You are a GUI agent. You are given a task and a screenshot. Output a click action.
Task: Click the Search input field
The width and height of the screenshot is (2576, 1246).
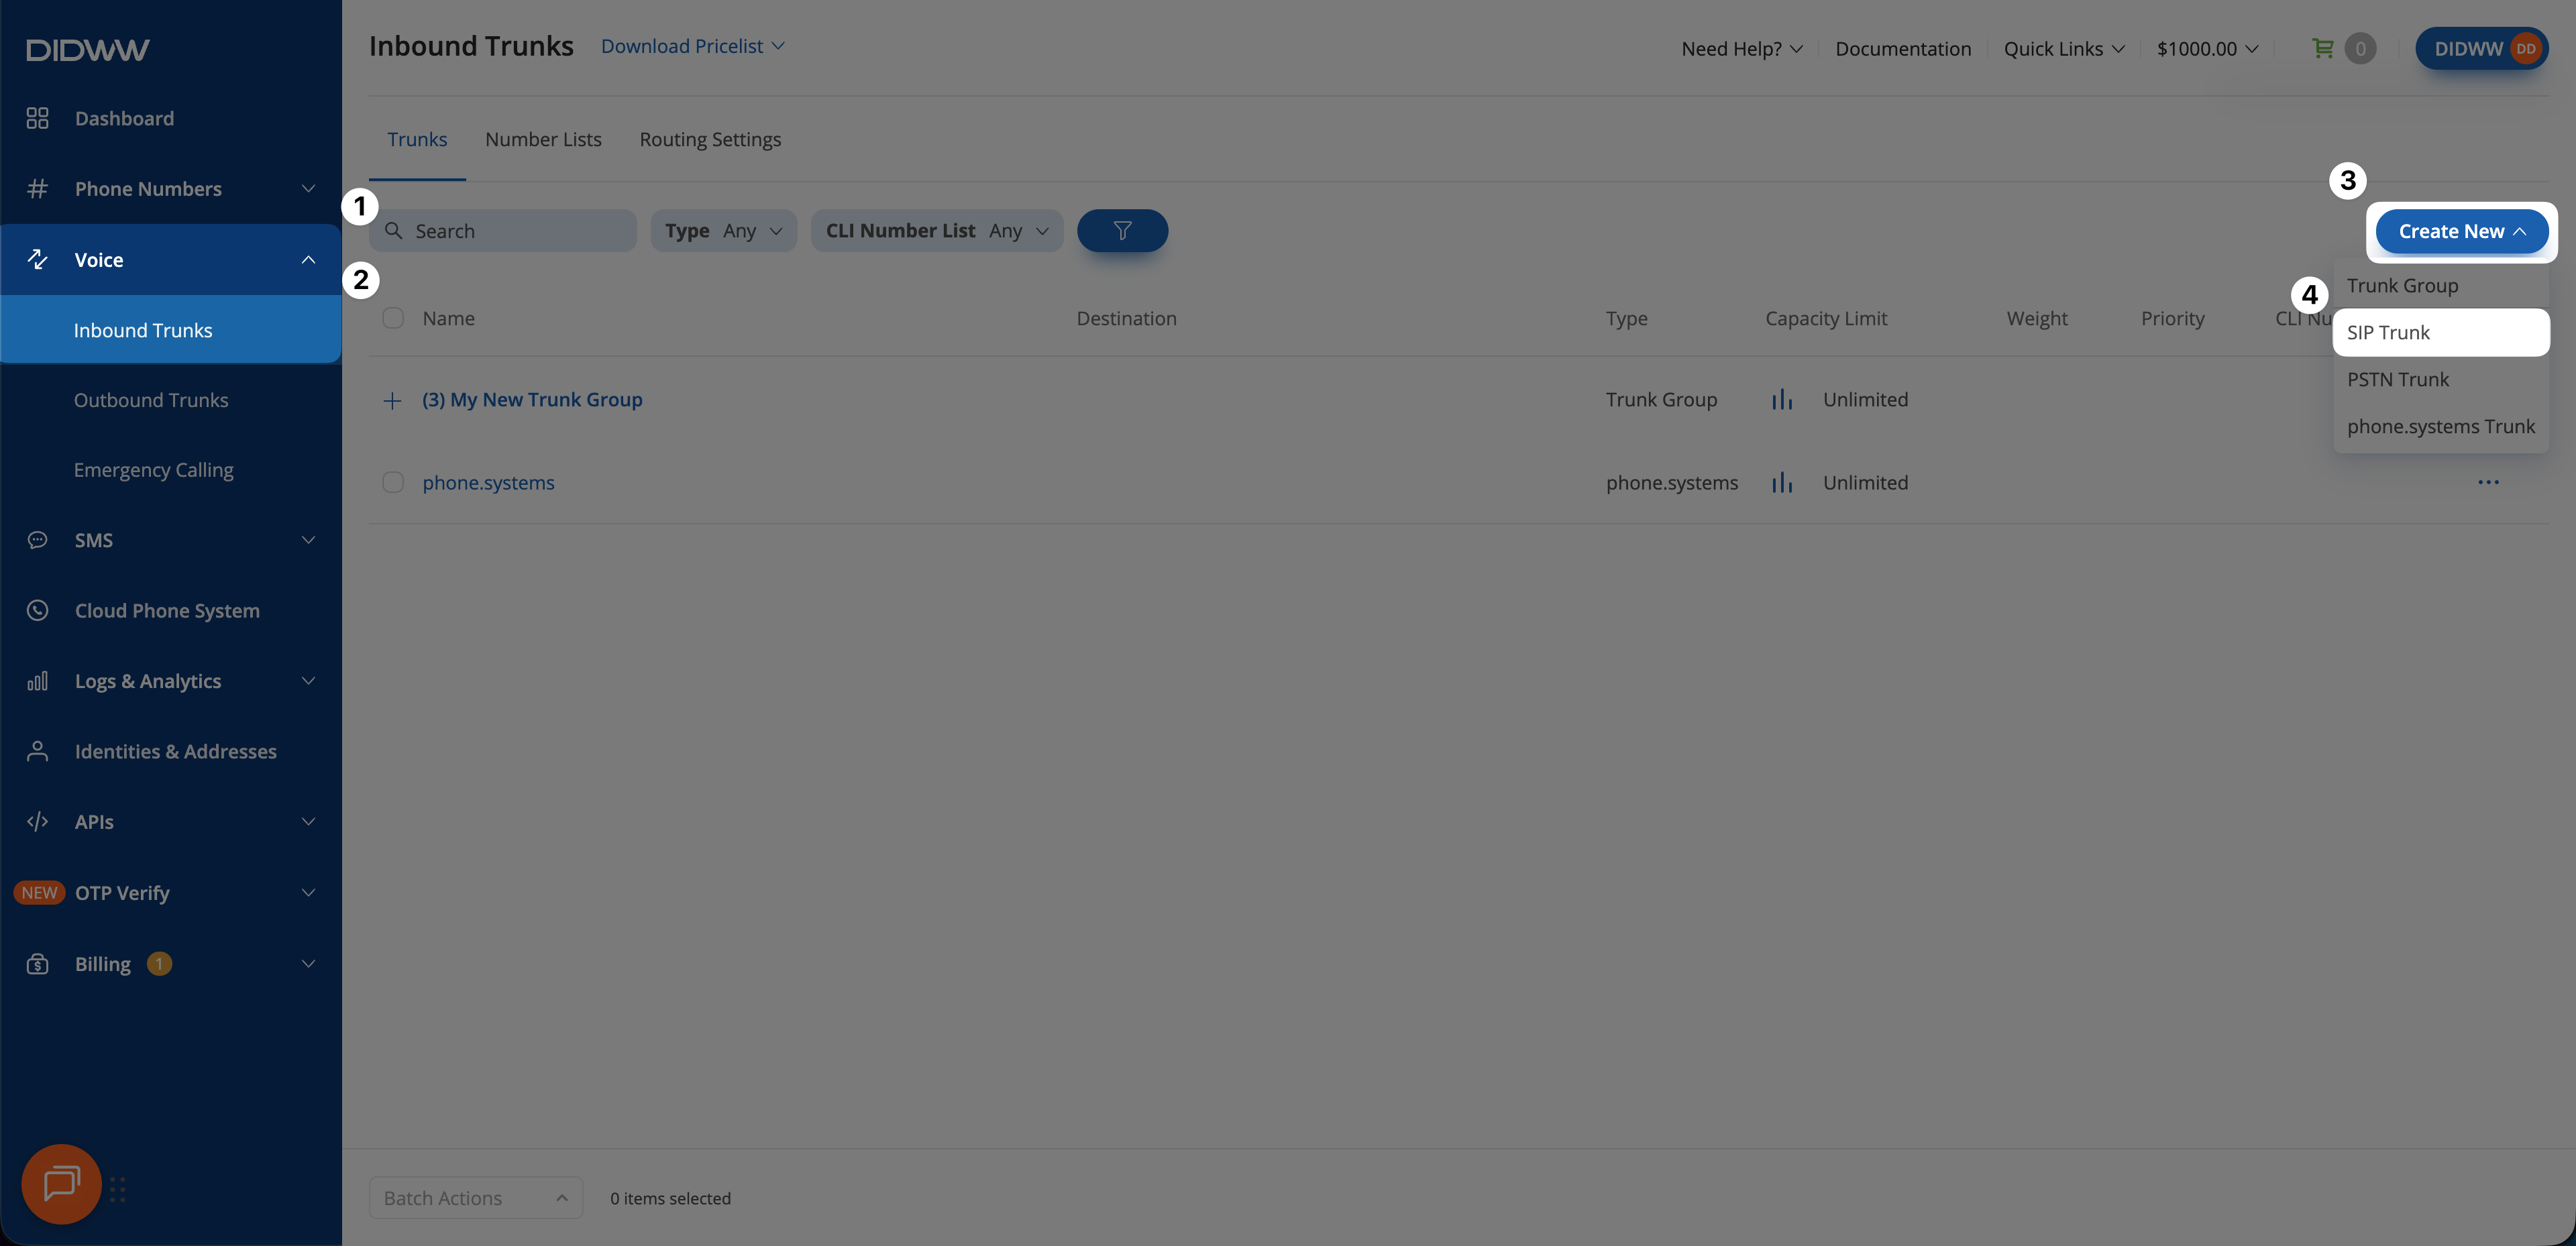pyautogui.click(x=503, y=231)
